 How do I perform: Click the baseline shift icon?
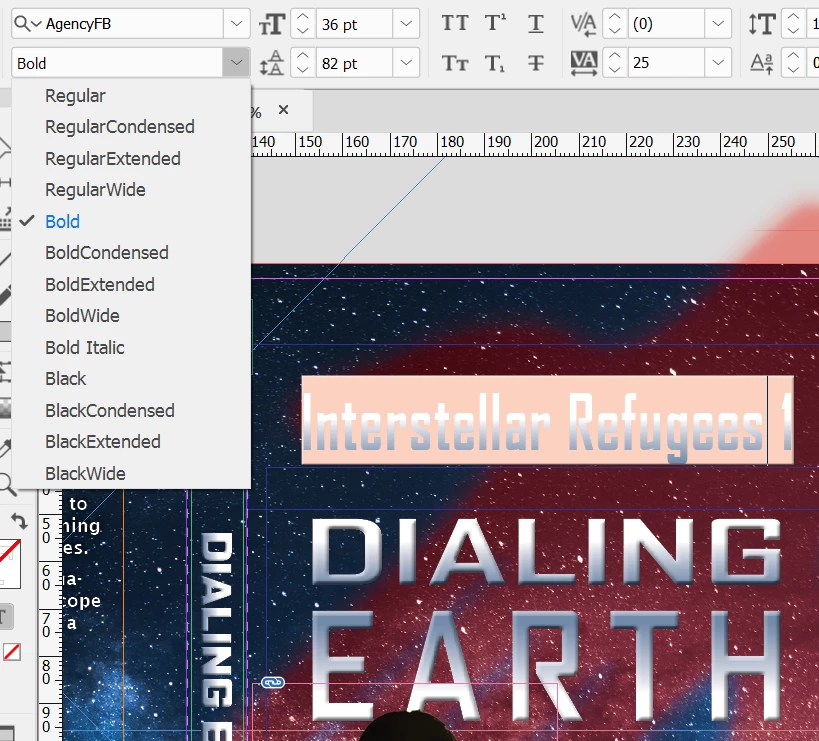762,64
